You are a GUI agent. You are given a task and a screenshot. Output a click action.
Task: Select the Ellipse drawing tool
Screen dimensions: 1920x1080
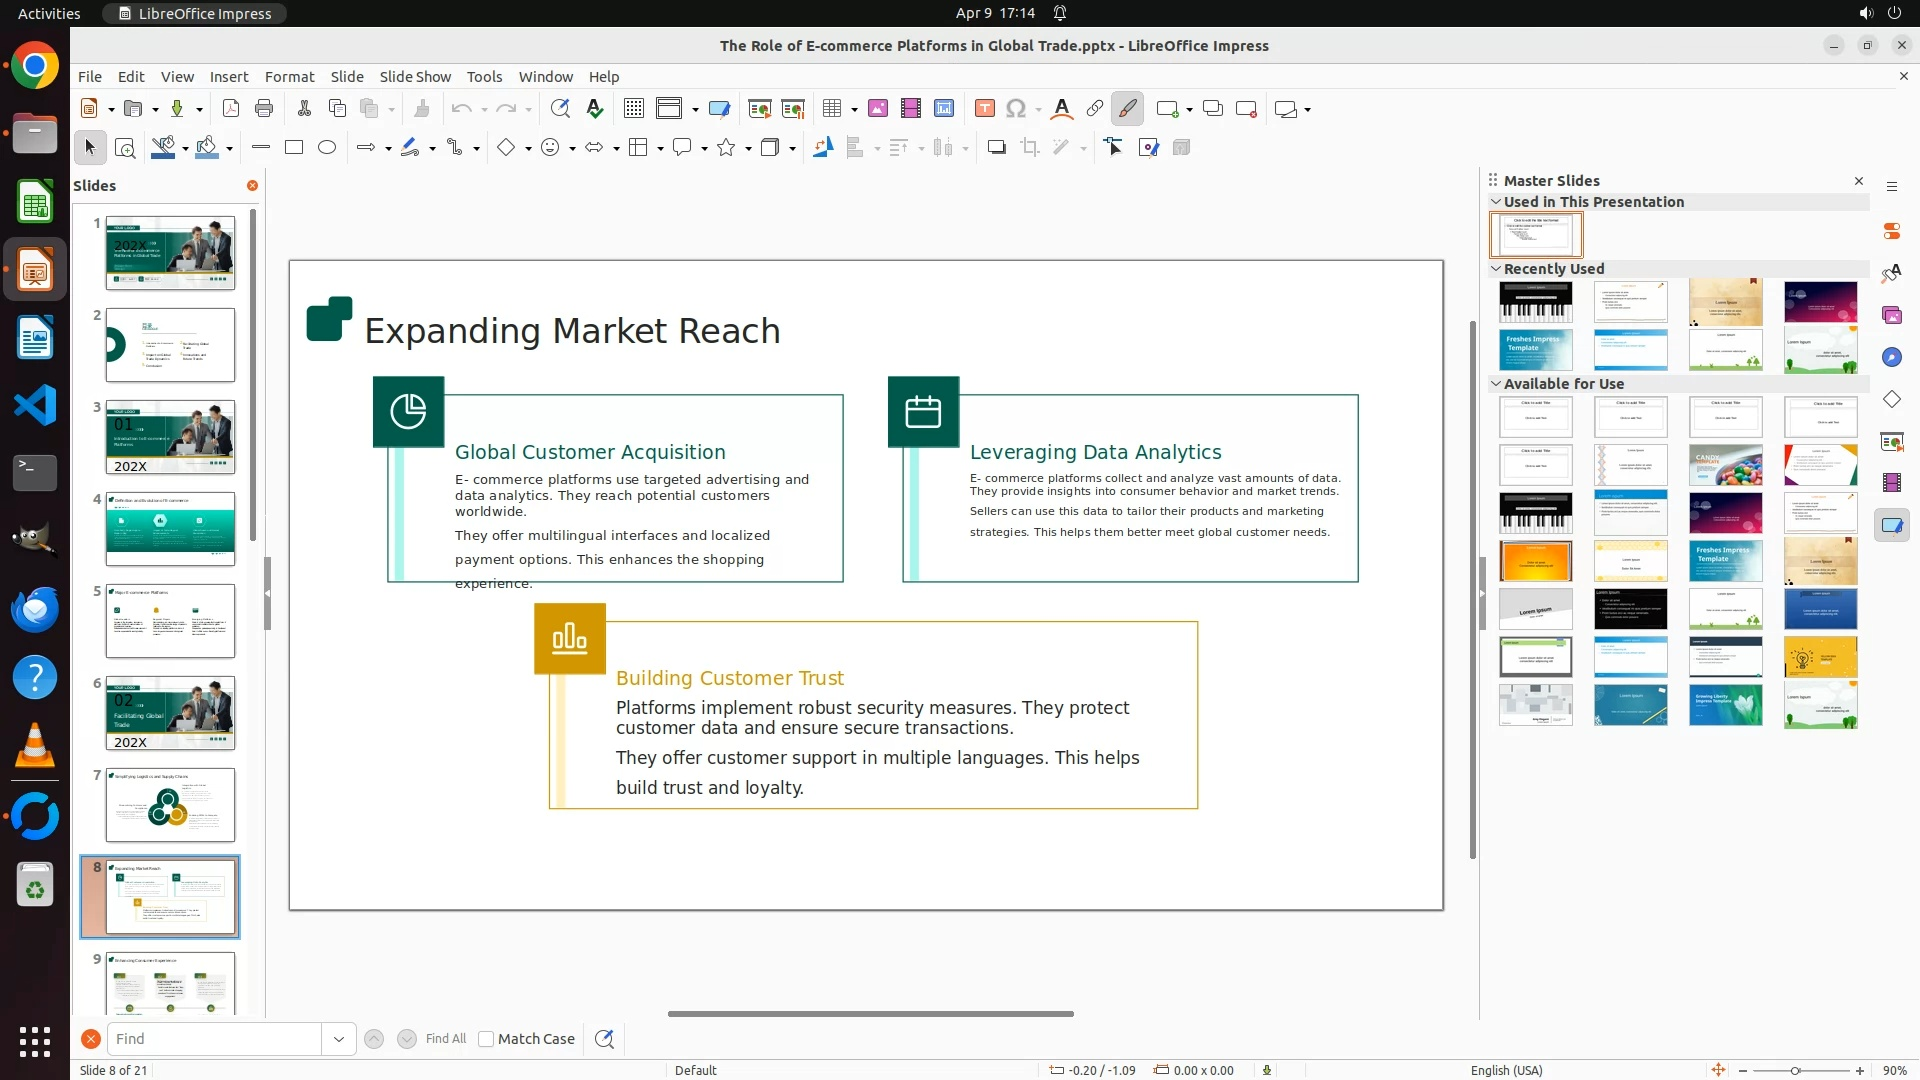(326, 147)
